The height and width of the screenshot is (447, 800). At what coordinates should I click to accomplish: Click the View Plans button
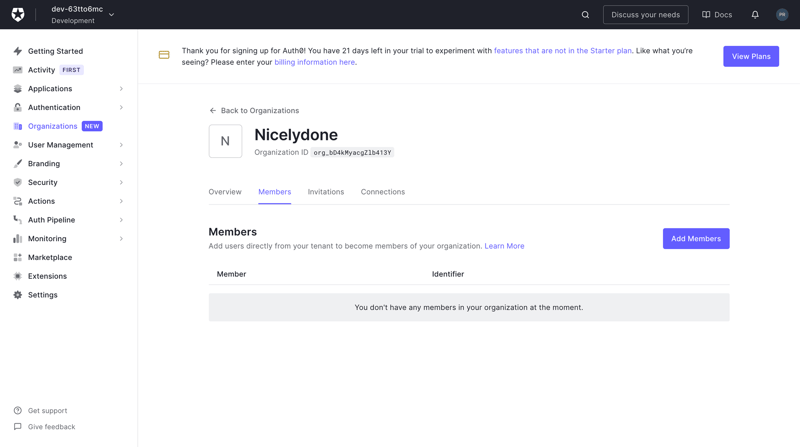click(x=751, y=56)
